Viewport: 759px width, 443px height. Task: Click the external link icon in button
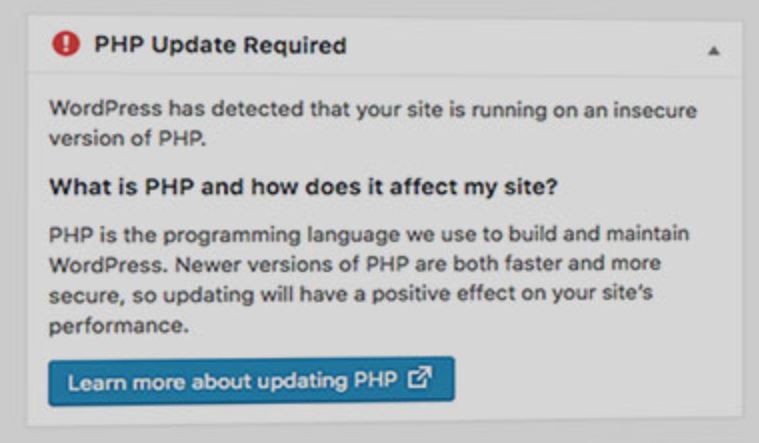(x=419, y=378)
